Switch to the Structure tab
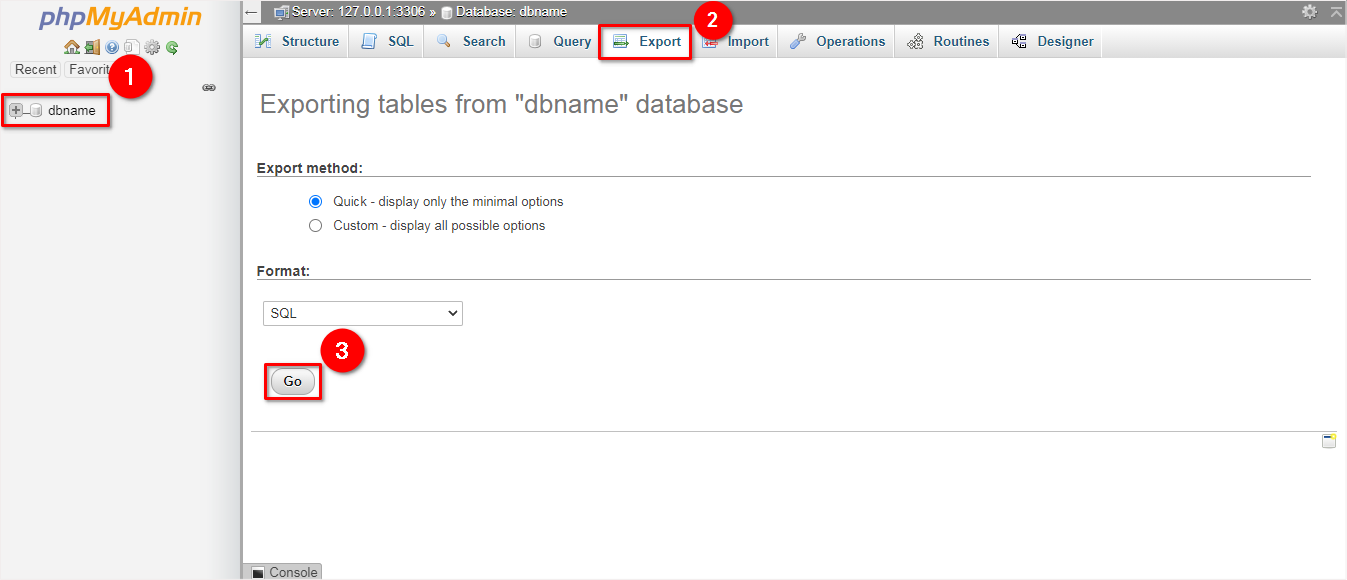This screenshot has height=580, width=1347. [x=297, y=41]
